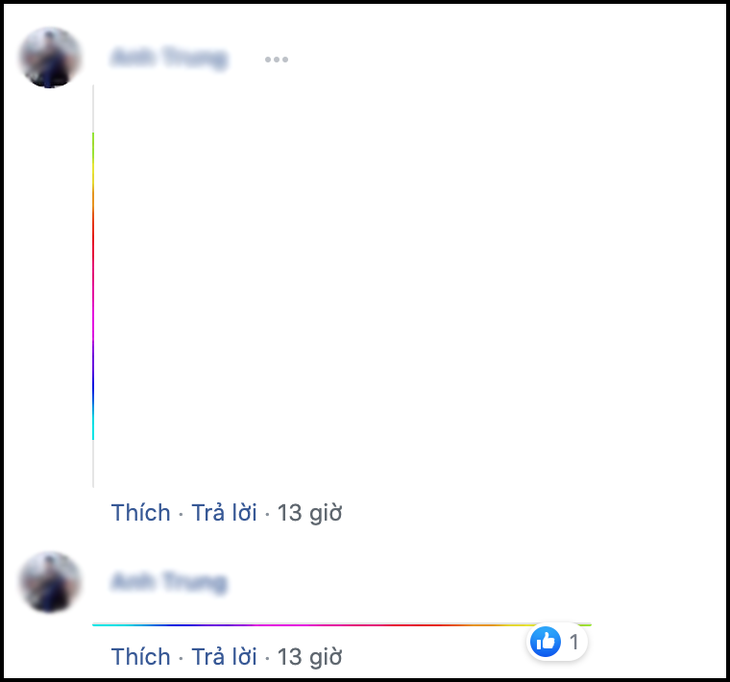Open the second comment's 13 giờ timestamp
This screenshot has height=682, width=730.
click(309, 657)
